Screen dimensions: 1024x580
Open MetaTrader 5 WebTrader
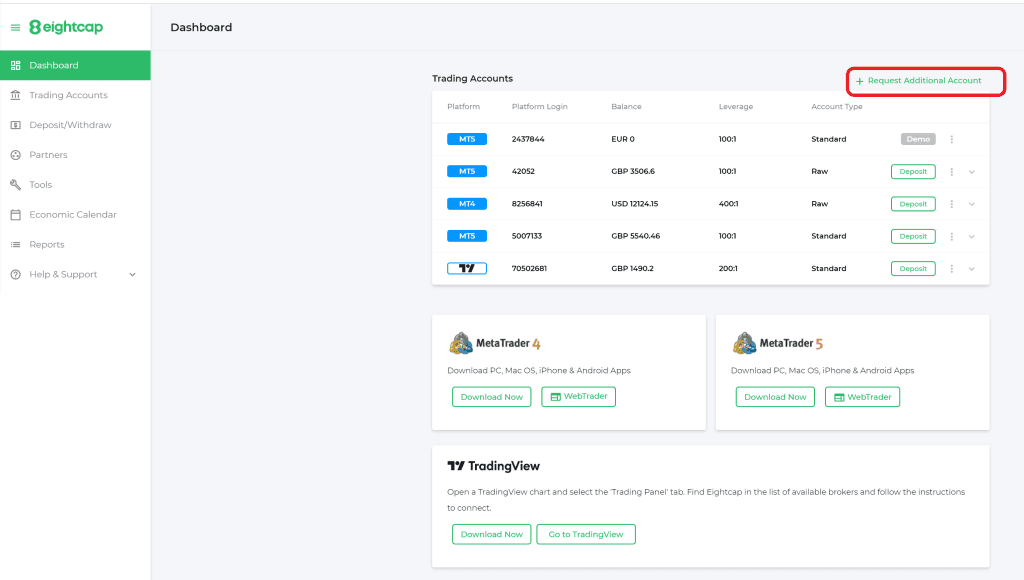point(862,396)
